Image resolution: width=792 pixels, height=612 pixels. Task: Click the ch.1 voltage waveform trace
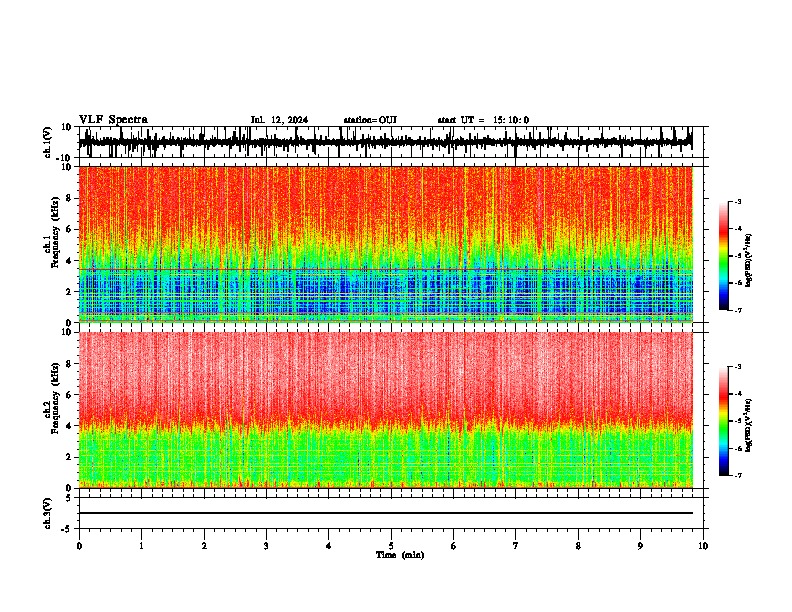tap(385, 142)
